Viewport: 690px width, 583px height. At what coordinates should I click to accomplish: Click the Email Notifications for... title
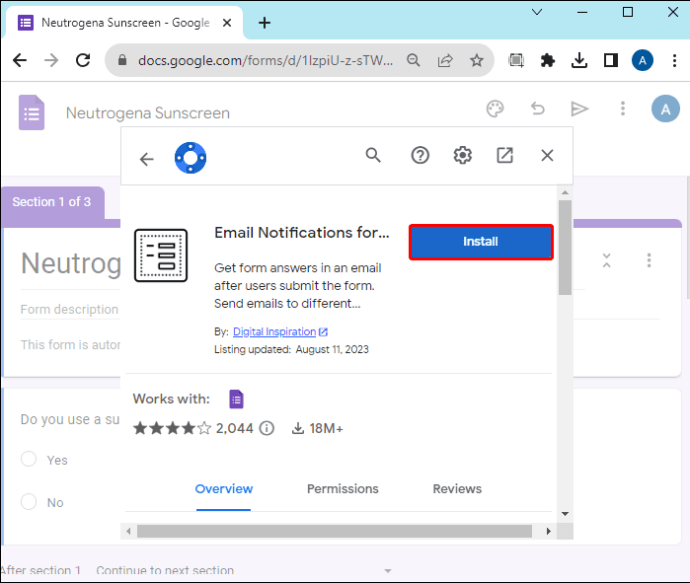[x=301, y=233]
